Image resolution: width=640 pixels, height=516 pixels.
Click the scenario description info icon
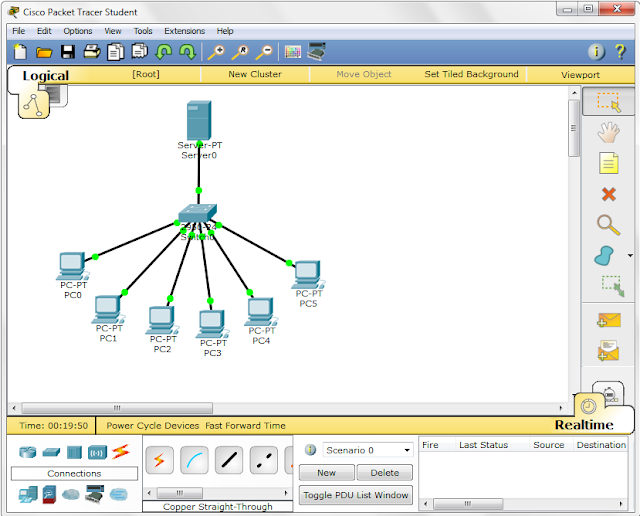[310, 450]
